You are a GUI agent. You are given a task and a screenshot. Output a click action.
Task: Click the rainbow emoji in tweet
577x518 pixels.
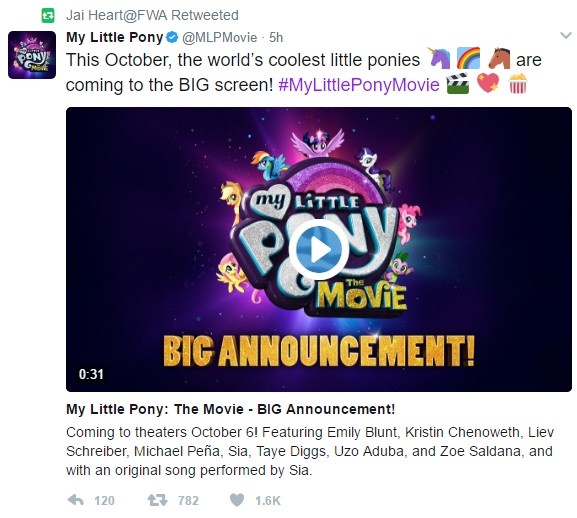point(468,58)
